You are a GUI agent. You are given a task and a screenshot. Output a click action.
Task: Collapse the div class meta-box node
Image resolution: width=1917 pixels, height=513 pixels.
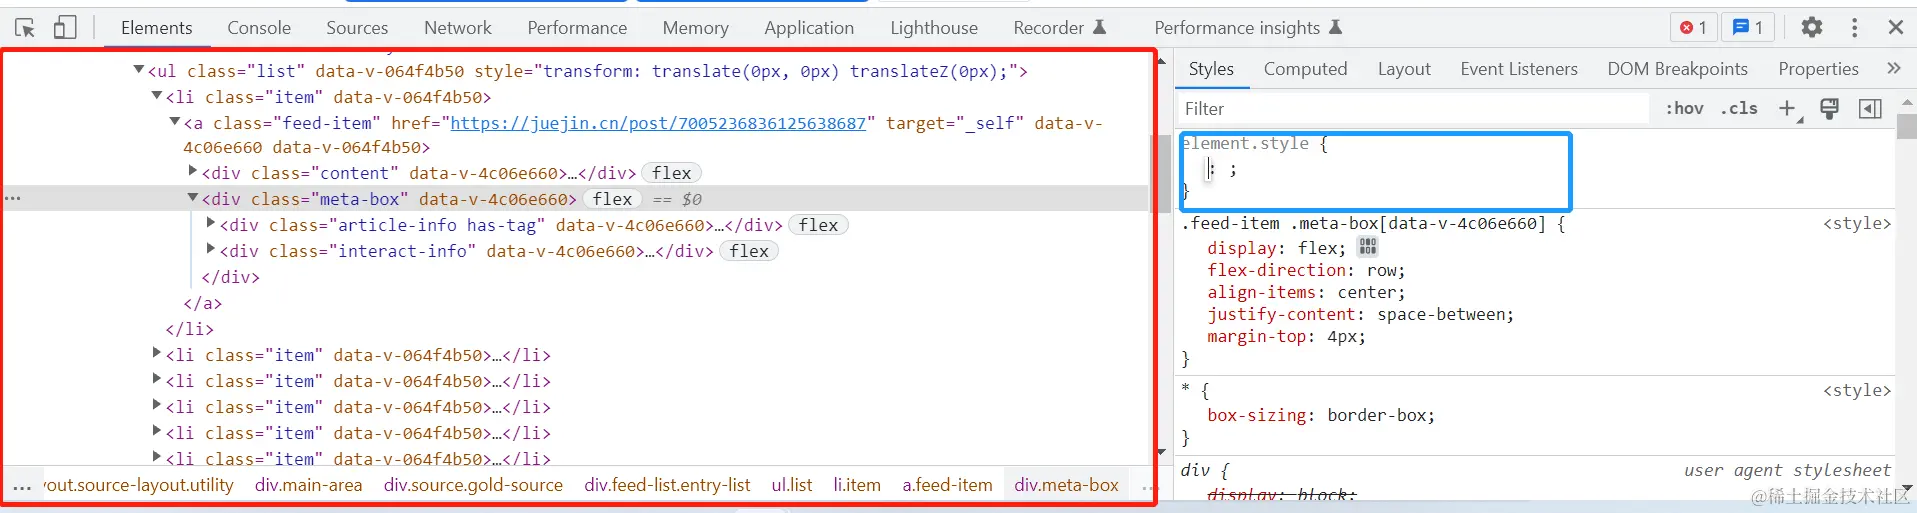193,197
